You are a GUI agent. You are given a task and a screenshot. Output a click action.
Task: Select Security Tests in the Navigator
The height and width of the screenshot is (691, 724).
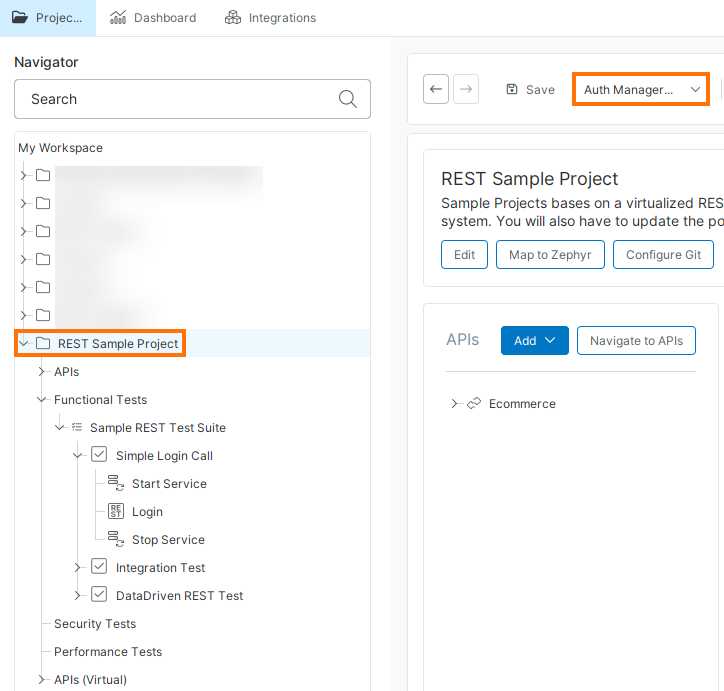pos(95,624)
